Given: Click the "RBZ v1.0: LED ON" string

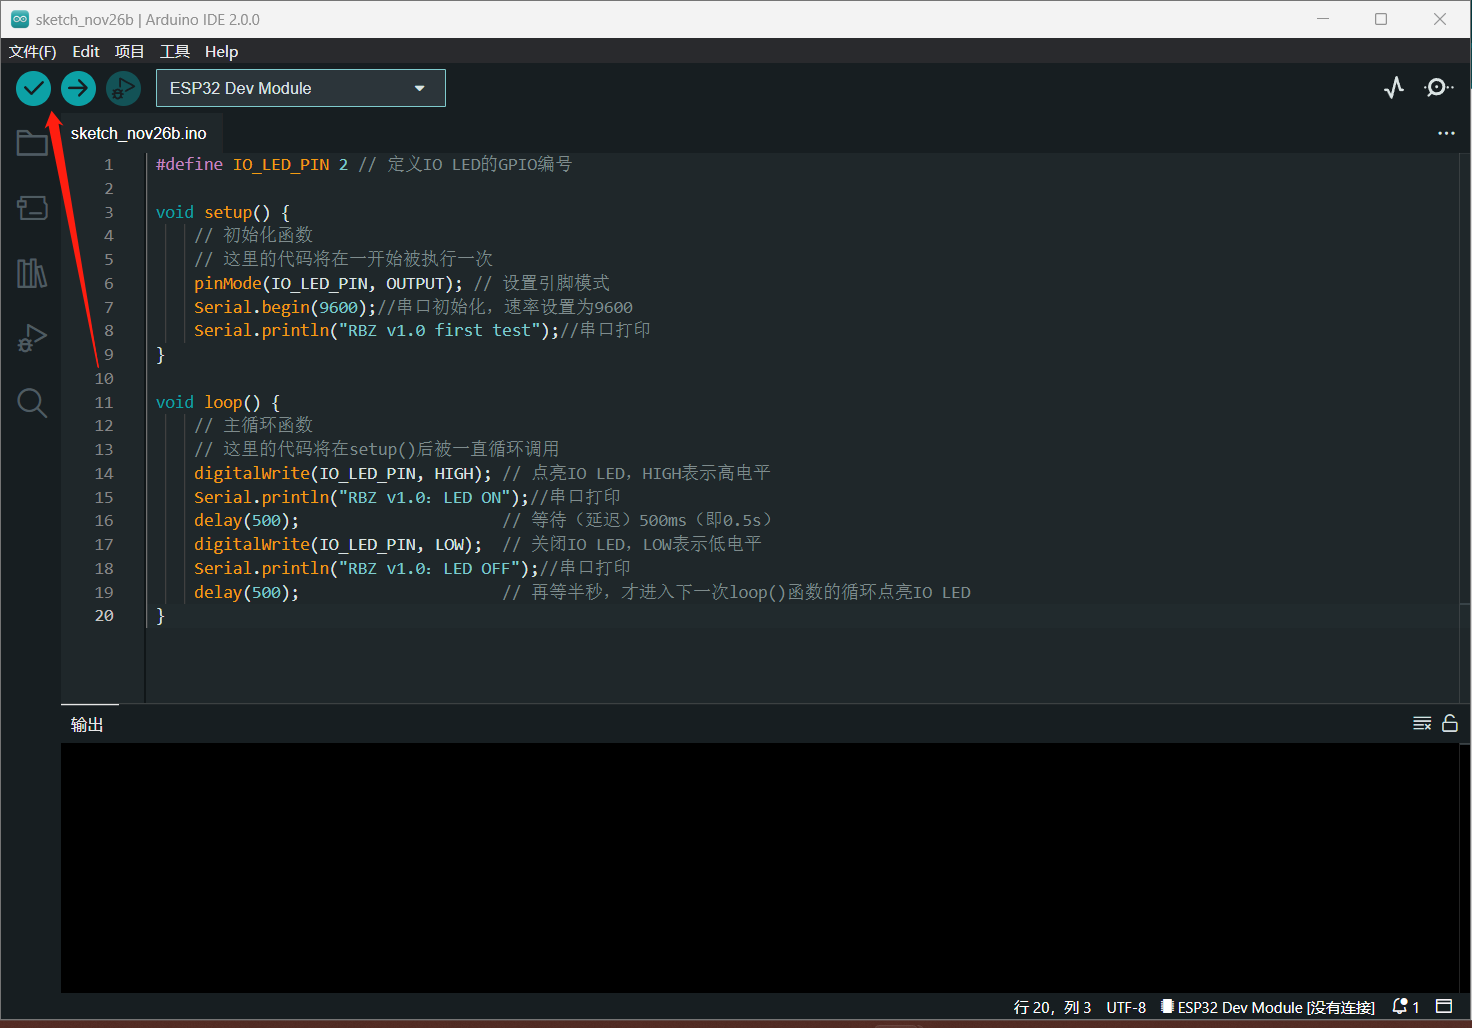Looking at the screenshot, I should 424,498.
